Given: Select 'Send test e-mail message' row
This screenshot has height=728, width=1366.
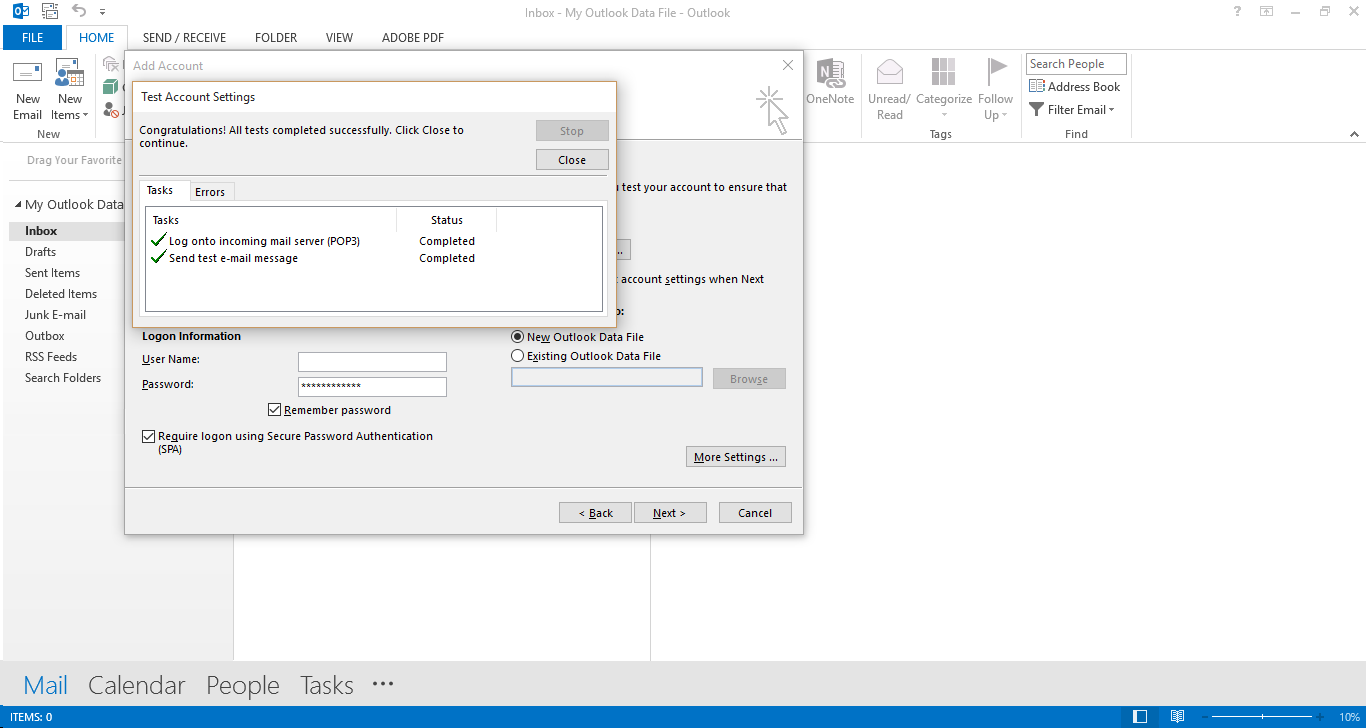Looking at the screenshot, I should point(373,258).
